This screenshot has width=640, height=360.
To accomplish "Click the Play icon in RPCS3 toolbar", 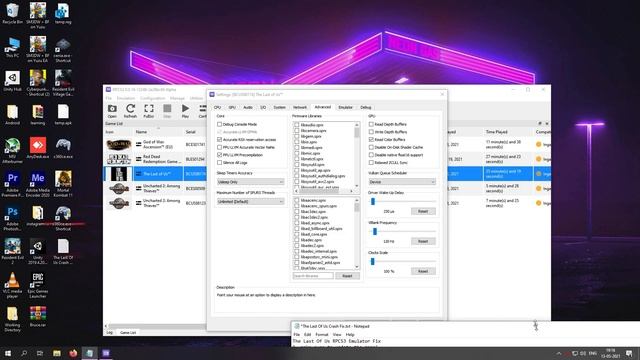I will coord(185,111).
